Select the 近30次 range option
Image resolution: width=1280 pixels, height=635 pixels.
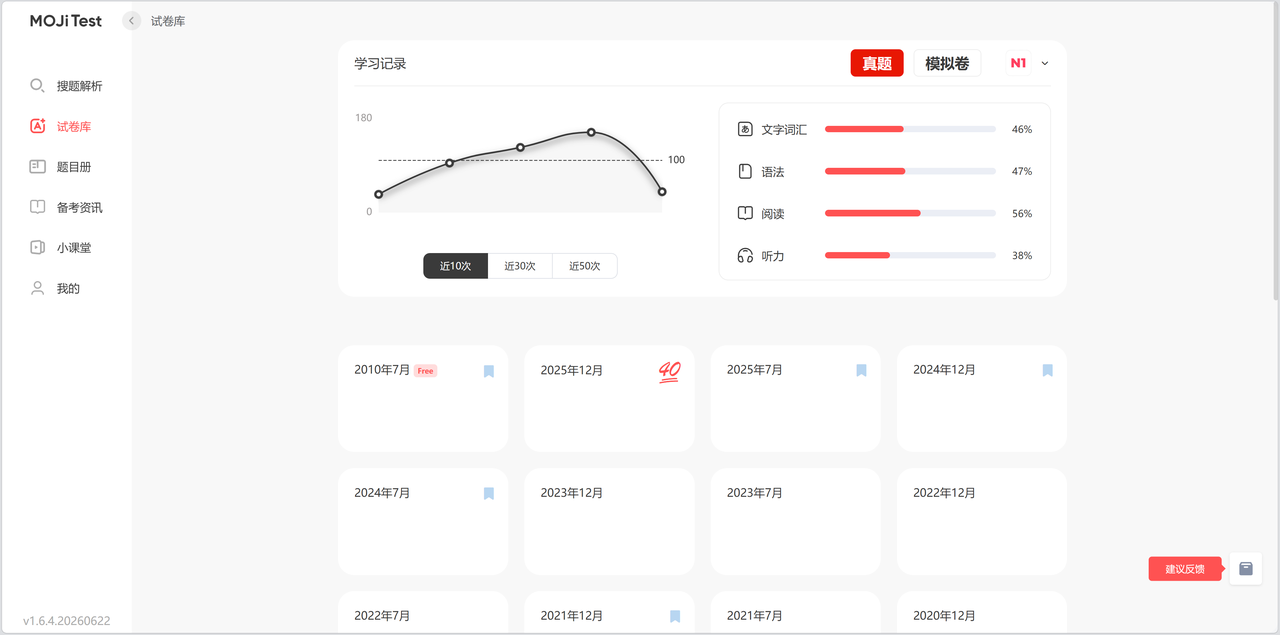(520, 266)
